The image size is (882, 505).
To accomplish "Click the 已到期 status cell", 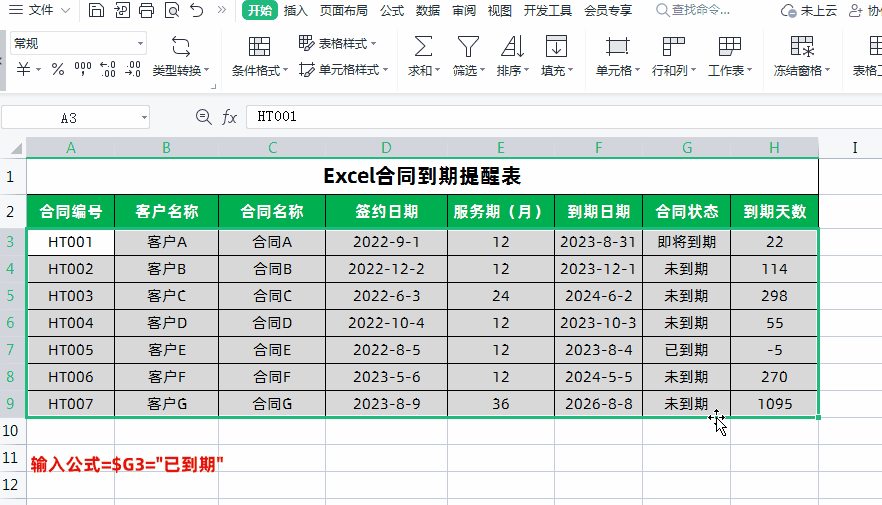I will (x=687, y=350).
